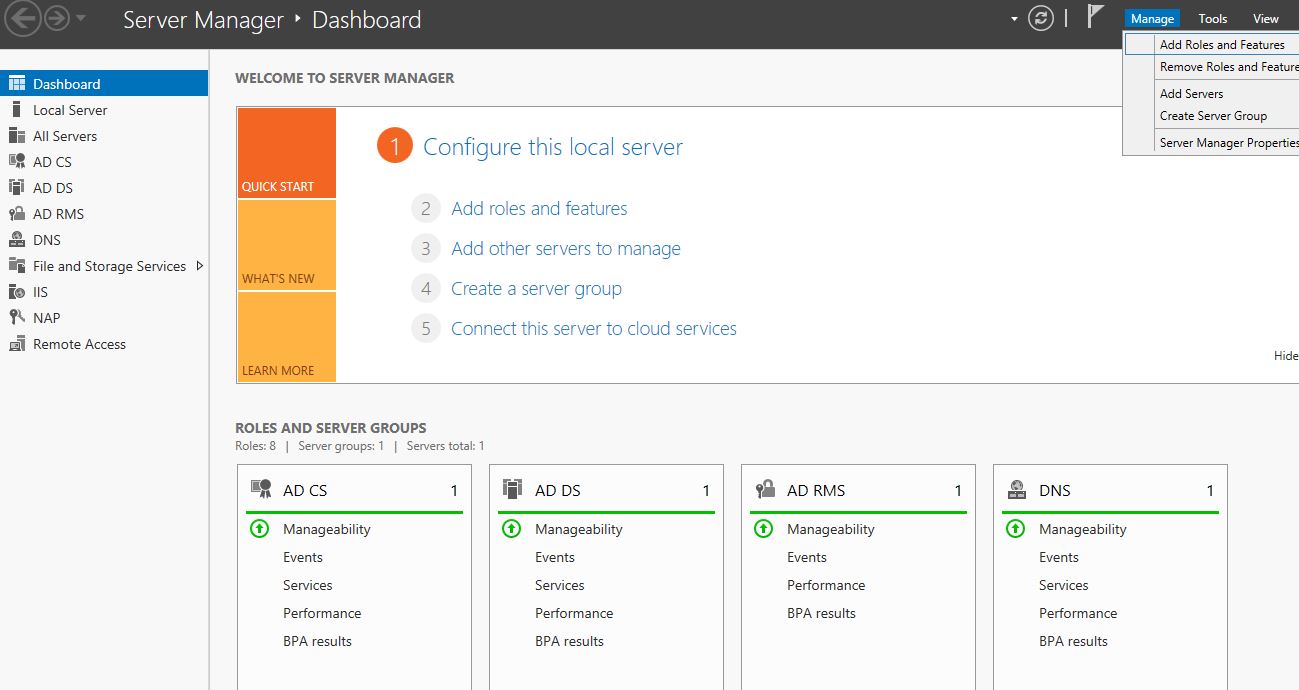Click the LEARN MORE tile

[286, 337]
